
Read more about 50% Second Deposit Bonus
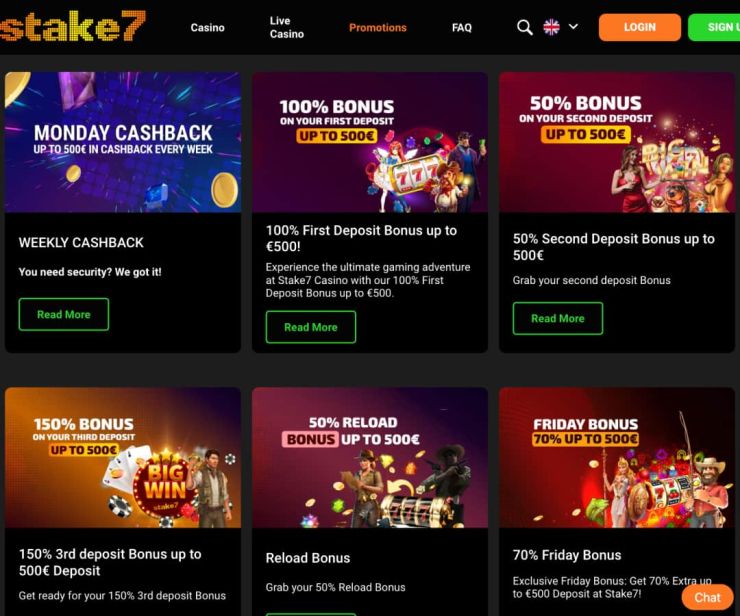(x=558, y=319)
